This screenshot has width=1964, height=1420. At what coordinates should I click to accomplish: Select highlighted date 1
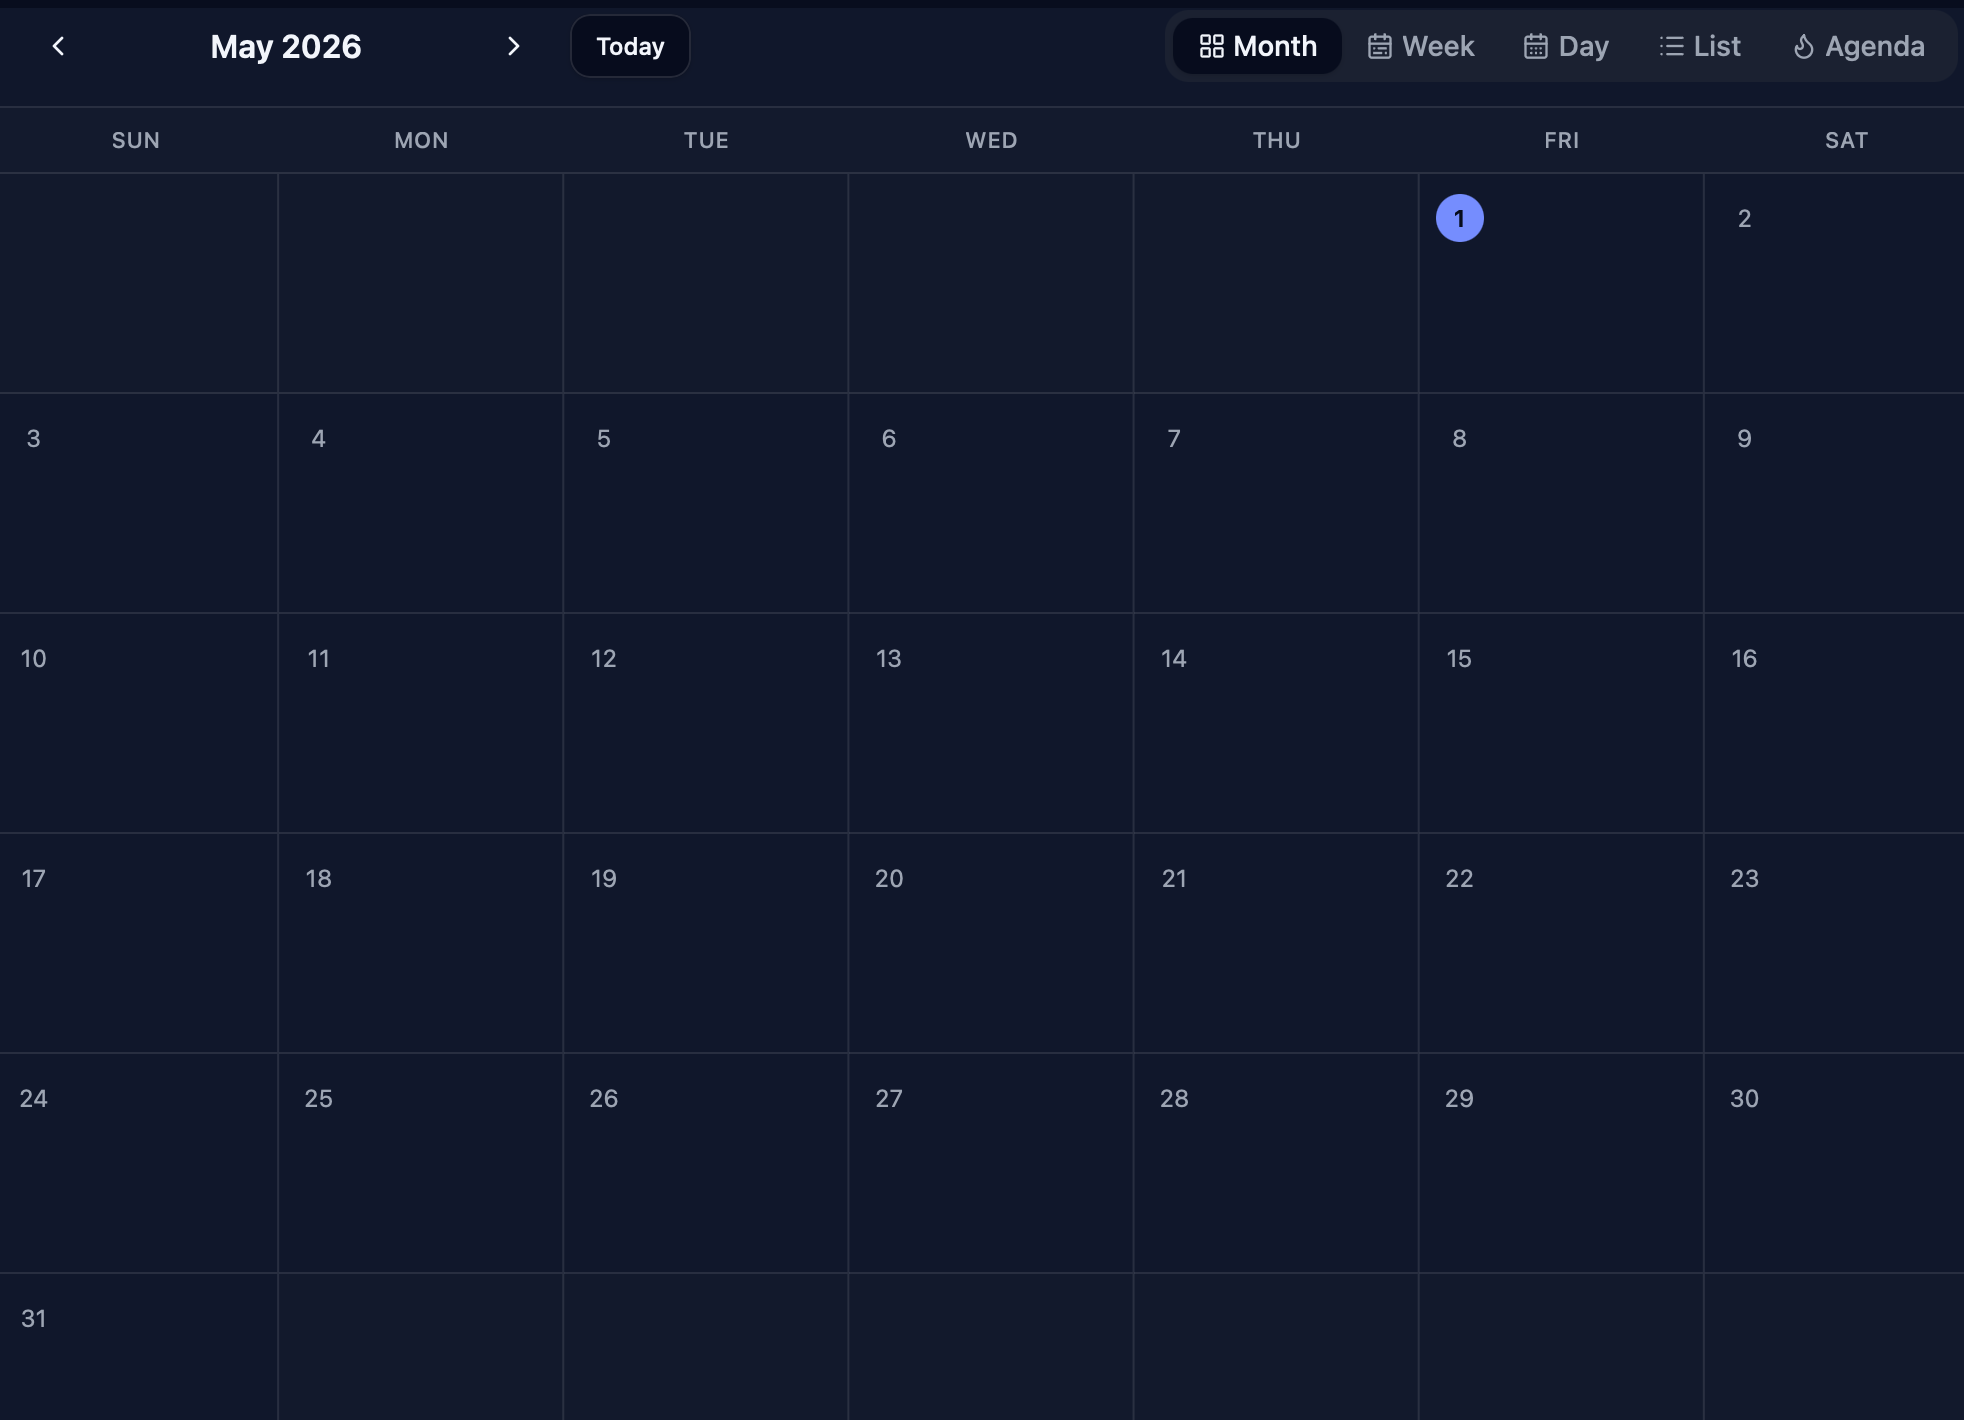click(x=1459, y=218)
